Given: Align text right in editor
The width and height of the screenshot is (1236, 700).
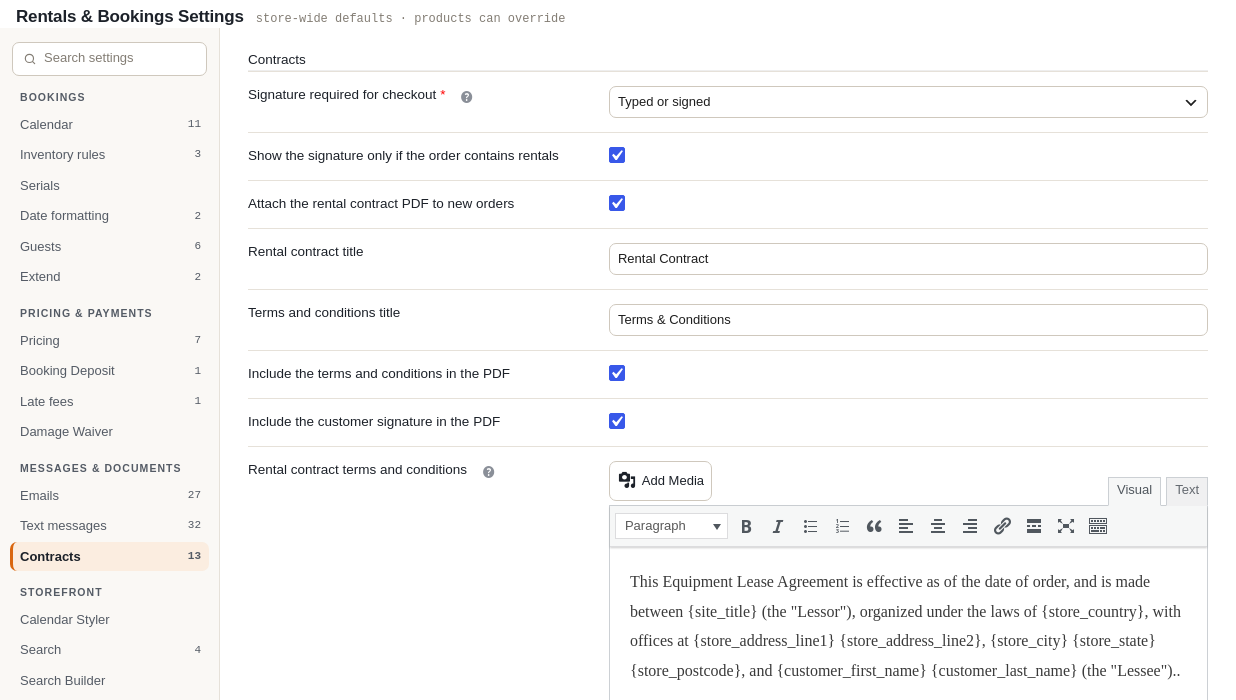Looking at the screenshot, I should click(x=970, y=526).
